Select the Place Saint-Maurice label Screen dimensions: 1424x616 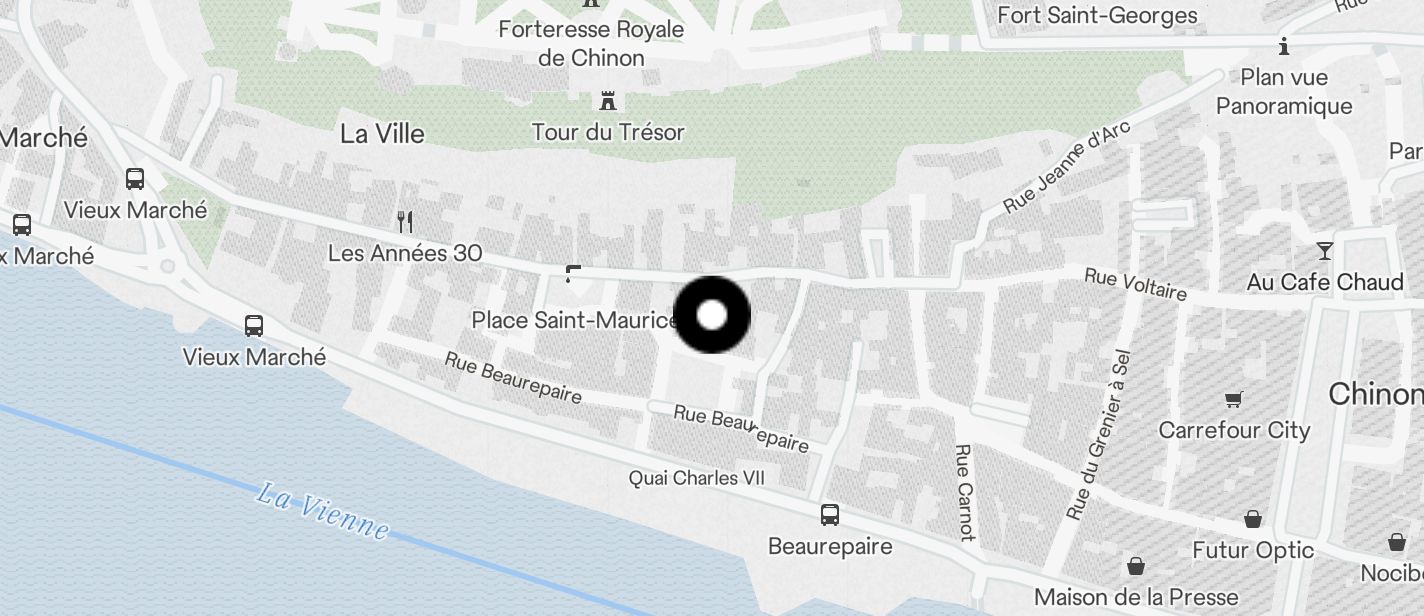pyautogui.click(x=575, y=320)
